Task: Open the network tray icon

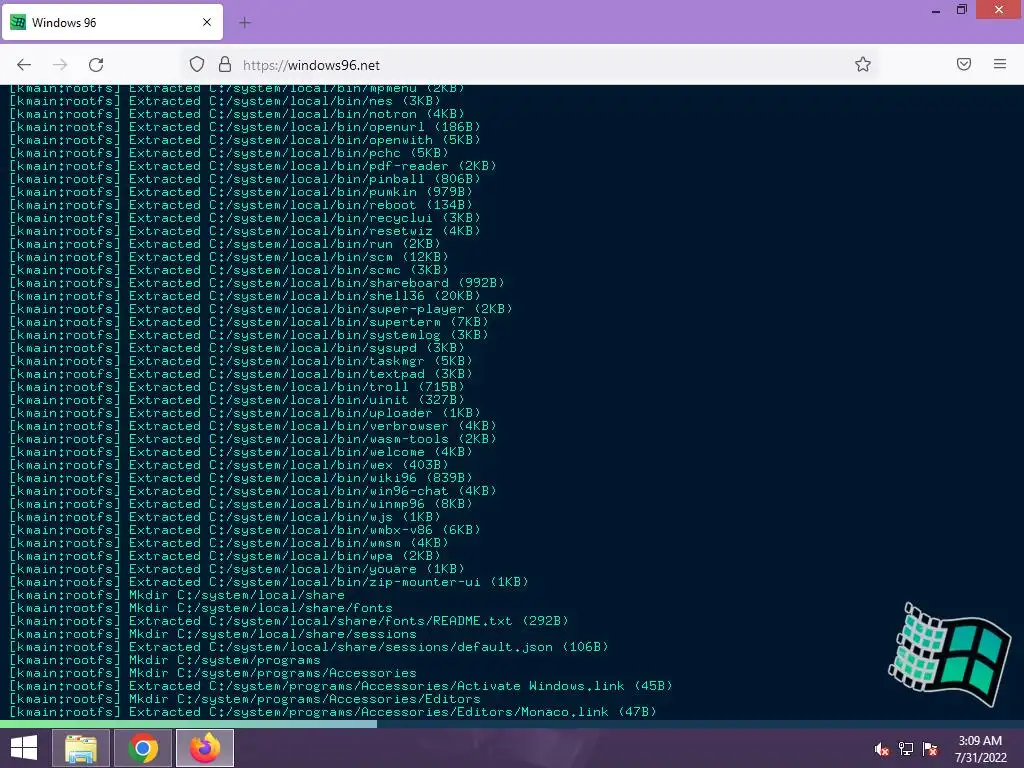Action: click(x=906, y=750)
